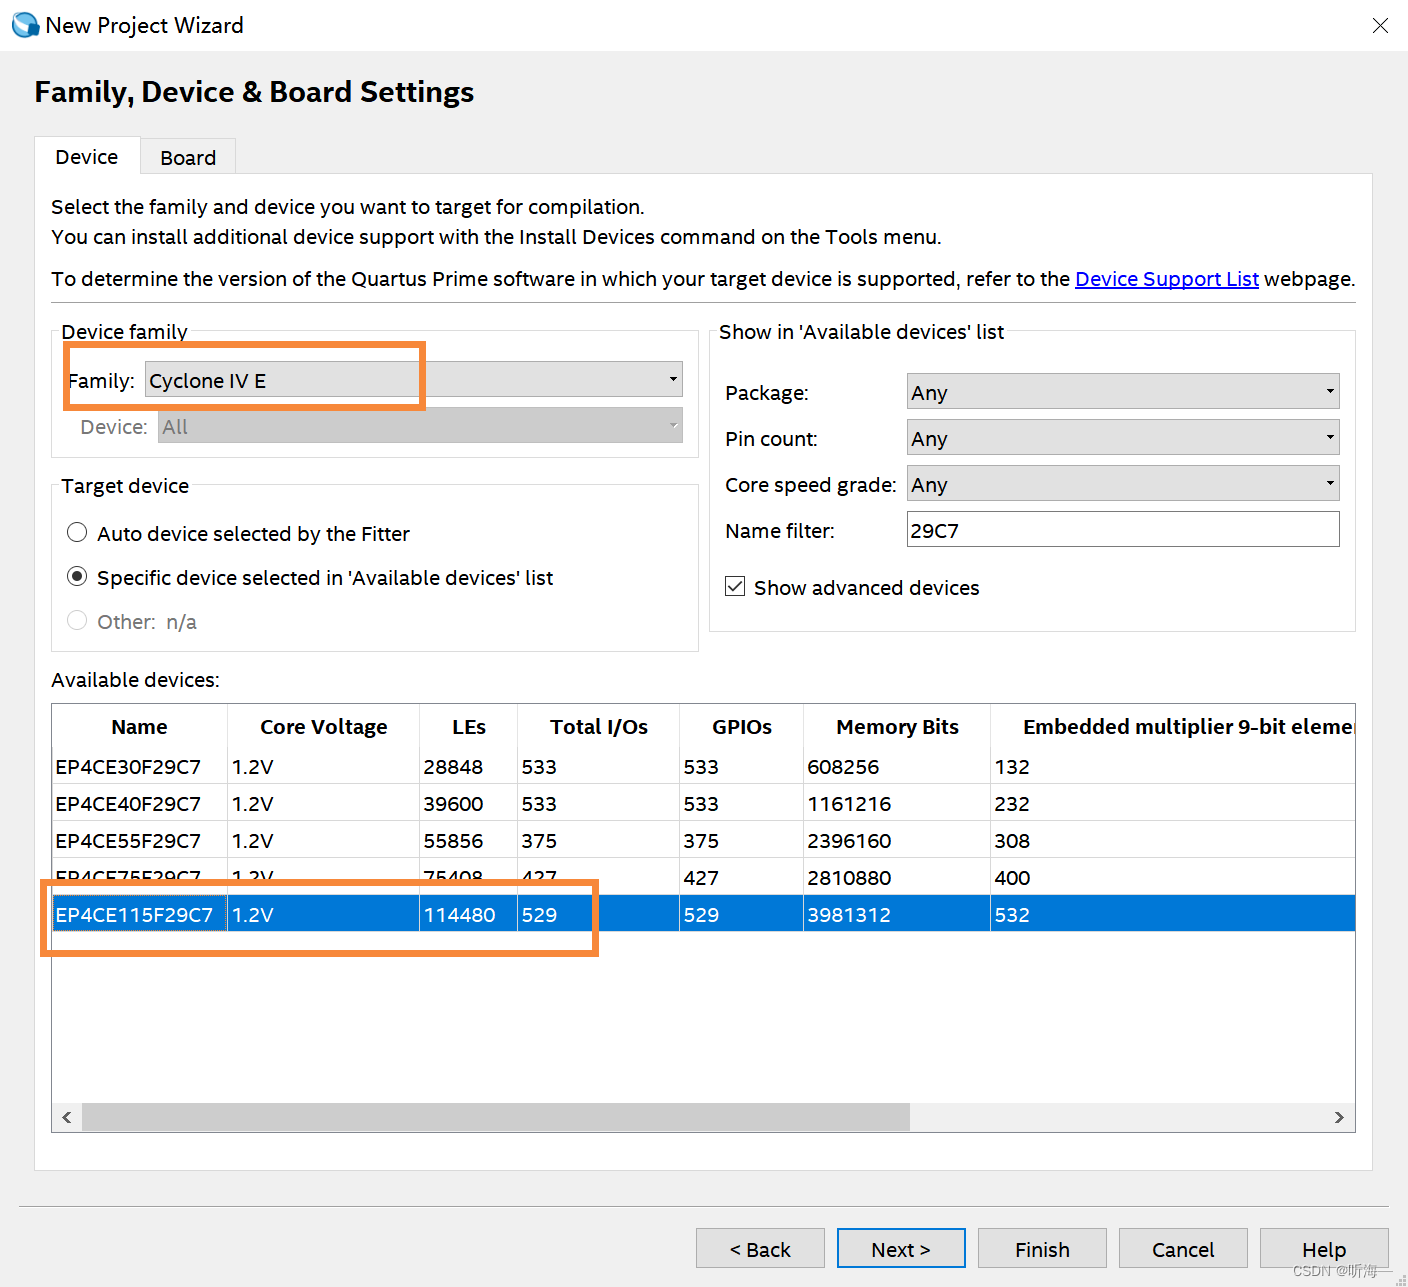Sort by the Memory Bits column header
The width and height of the screenshot is (1408, 1287).
897,727
